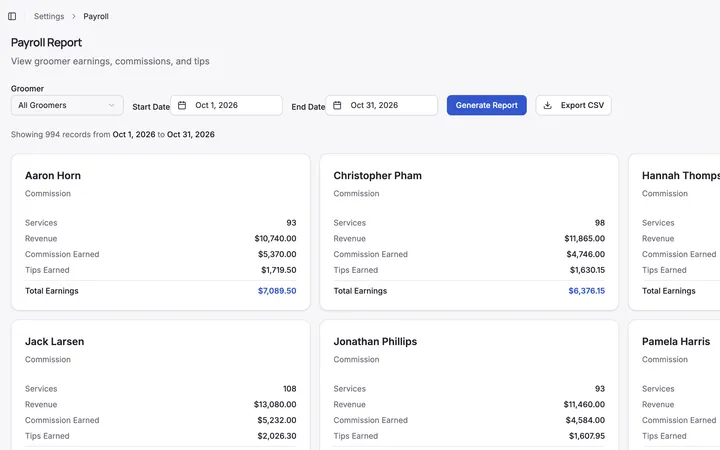Select the Jack Larsen card title
Viewport: 720px width, 450px height.
click(55, 341)
